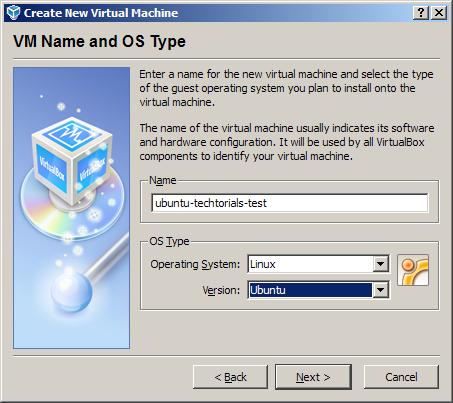Click the VirtualBox cube icon in title bar
The width and height of the screenshot is (453, 403).
[x=13, y=13]
